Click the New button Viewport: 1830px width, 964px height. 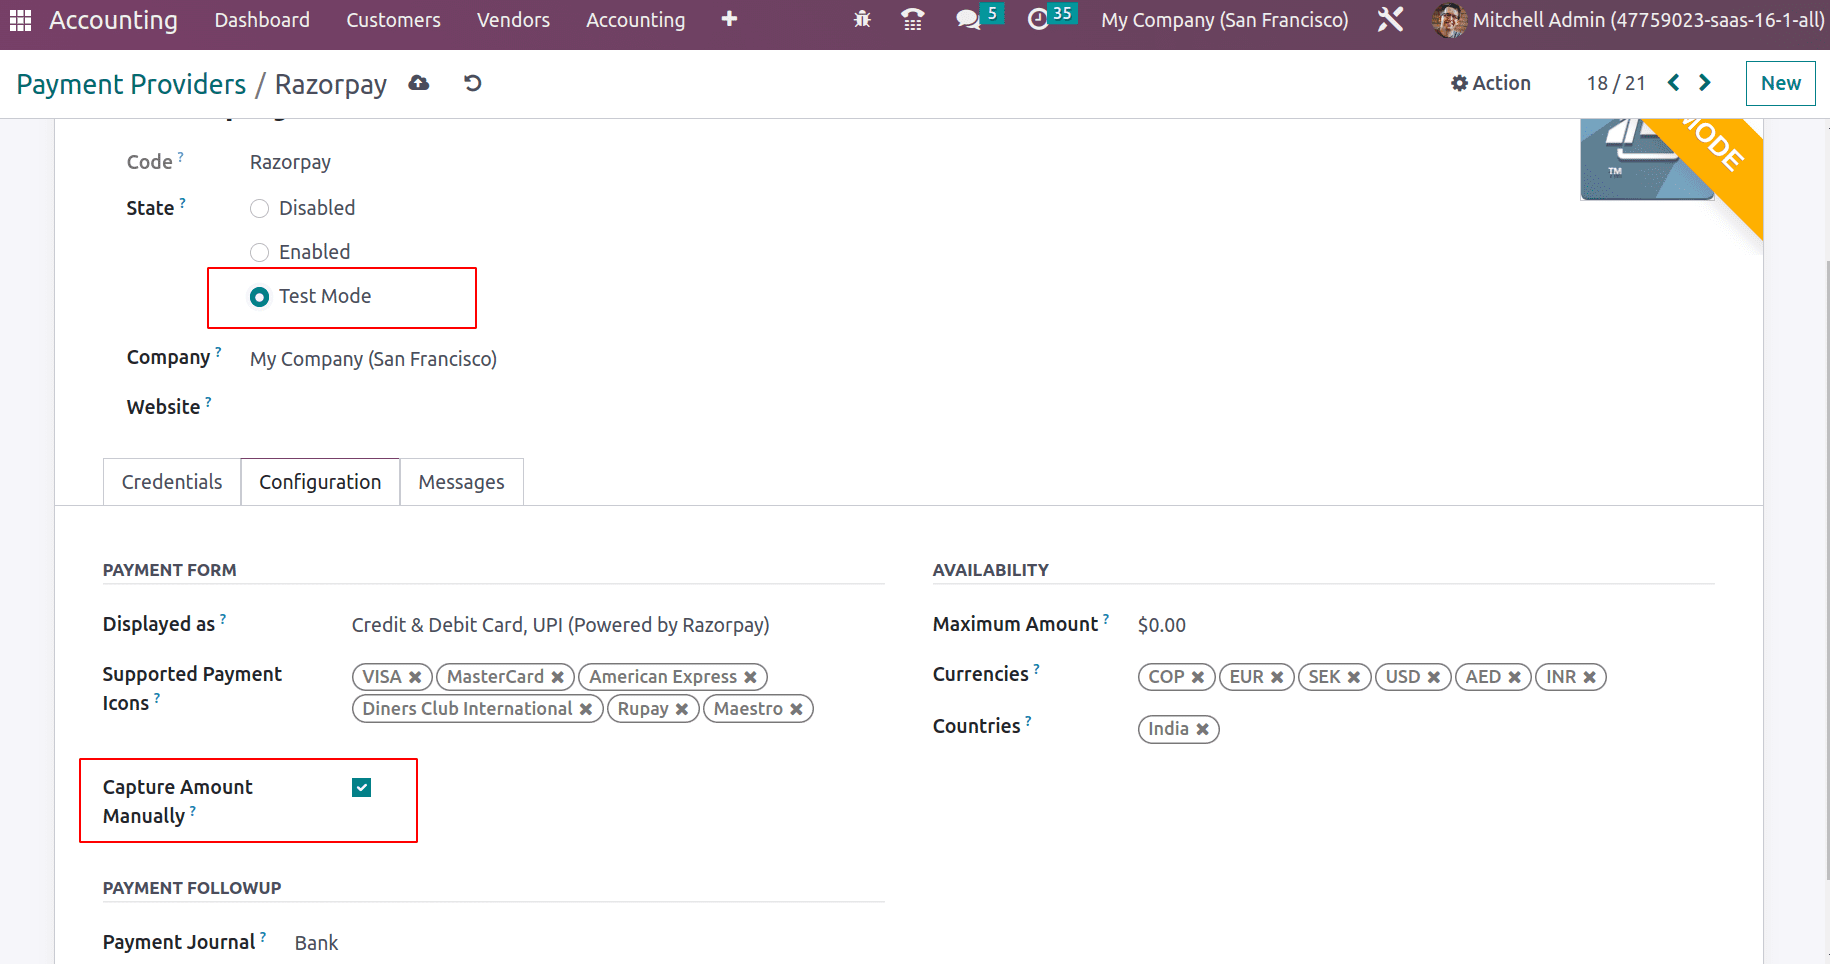tap(1780, 83)
